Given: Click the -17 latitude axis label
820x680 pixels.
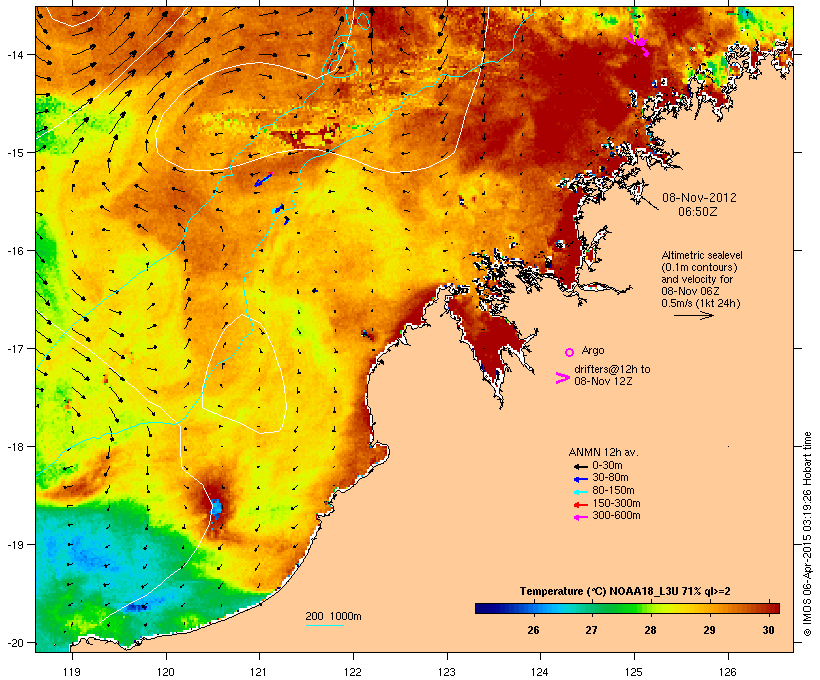Looking at the screenshot, I should click(x=14, y=349).
